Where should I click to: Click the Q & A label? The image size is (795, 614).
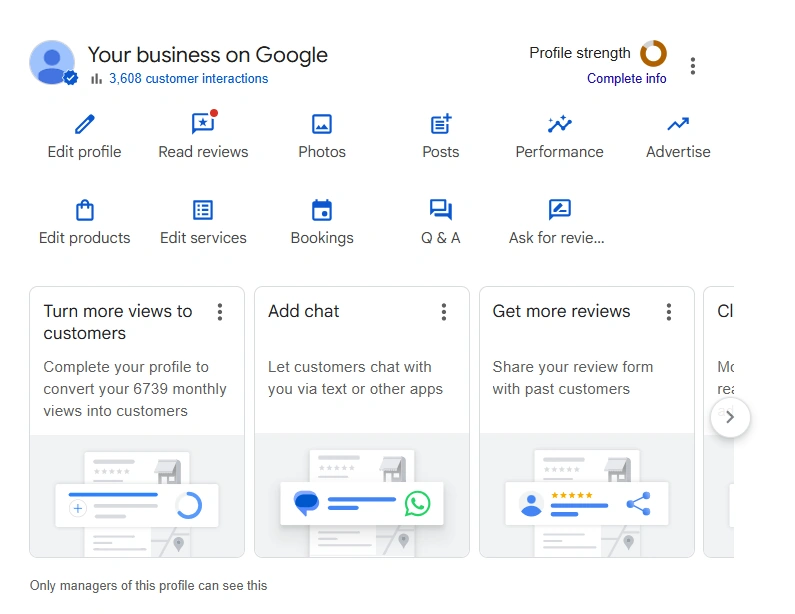click(x=441, y=238)
